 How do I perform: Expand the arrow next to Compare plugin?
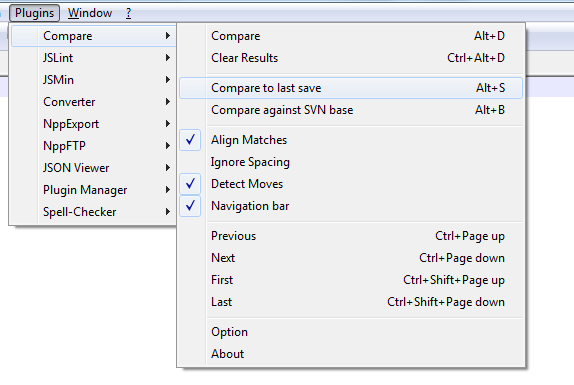168,35
